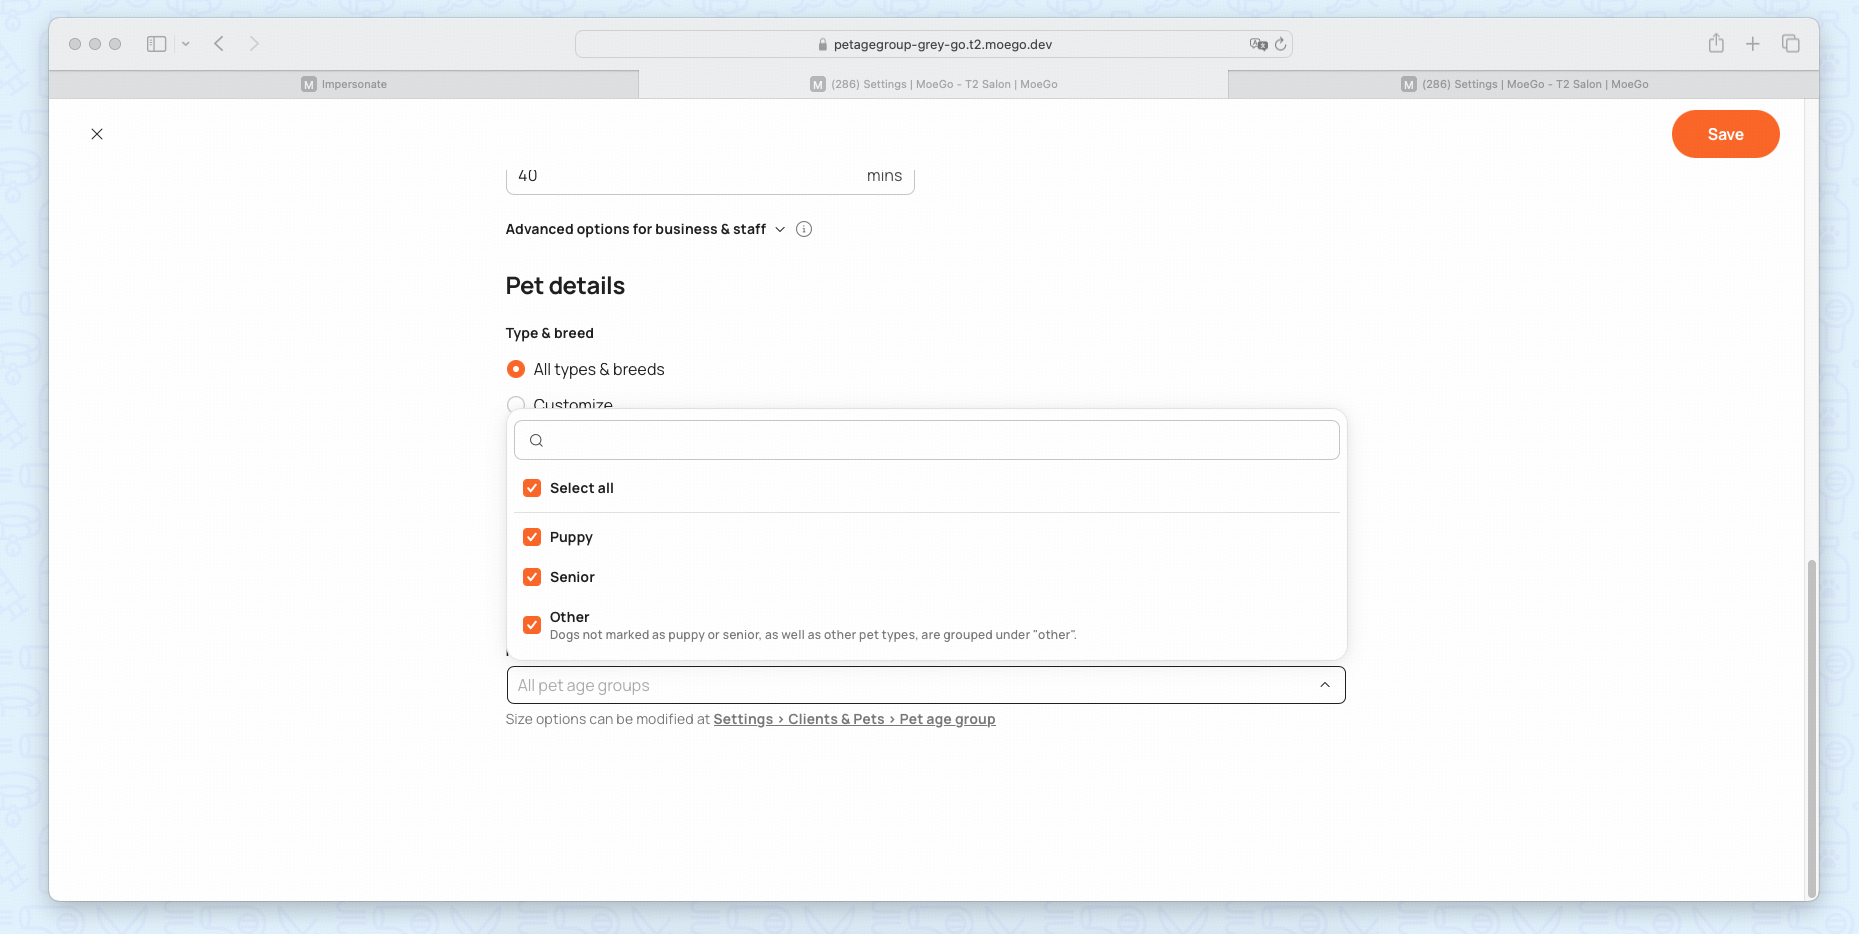Click the page reload icon
Image resolution: width=1859 pixels, height=934 pixels.
1280,44
